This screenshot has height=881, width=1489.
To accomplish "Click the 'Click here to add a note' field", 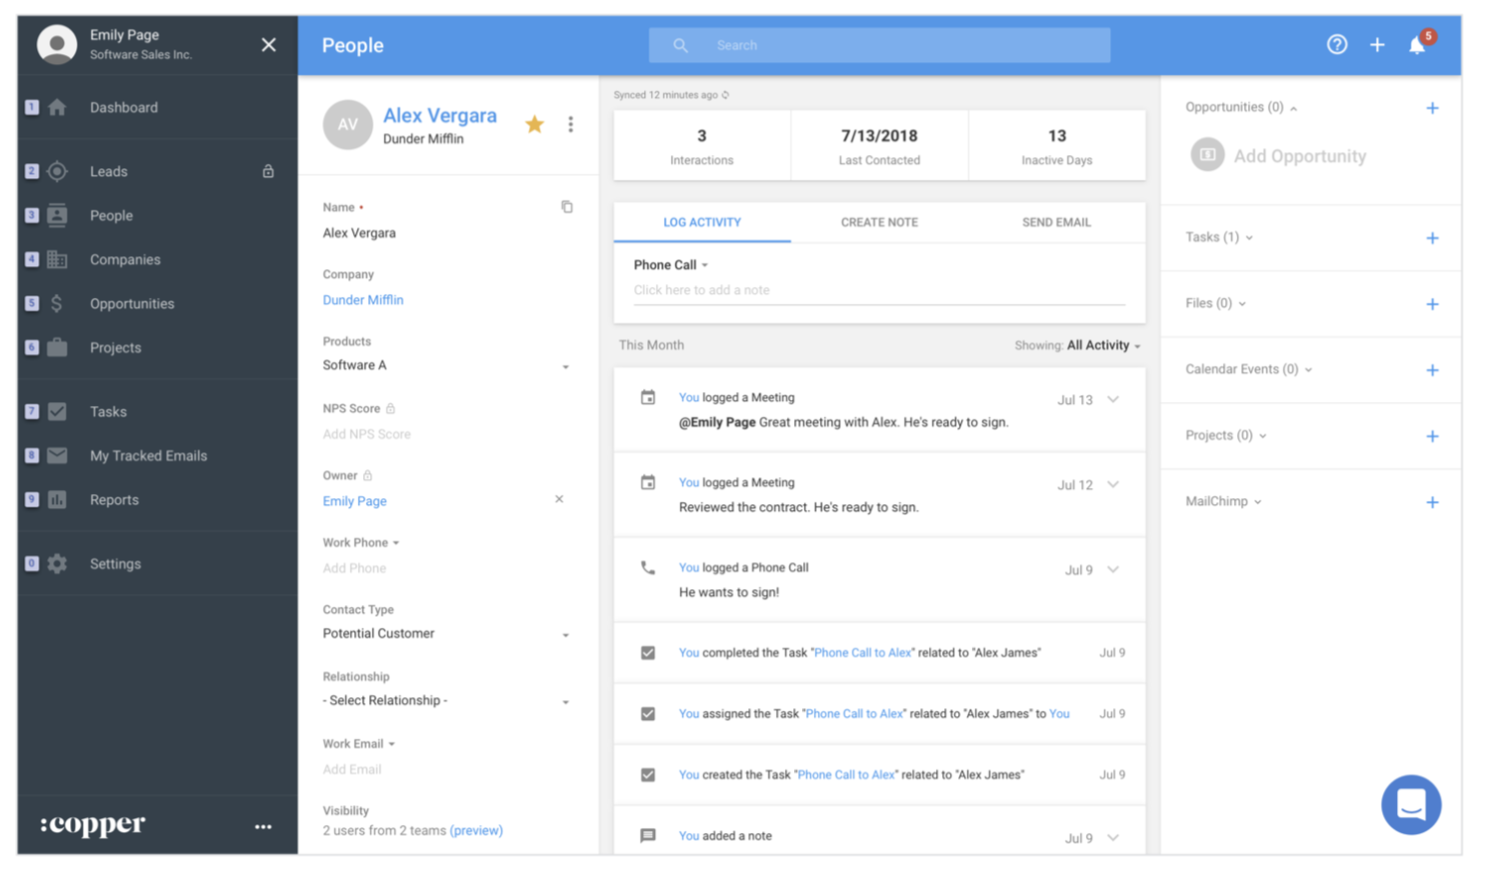I will click(879, 291).
